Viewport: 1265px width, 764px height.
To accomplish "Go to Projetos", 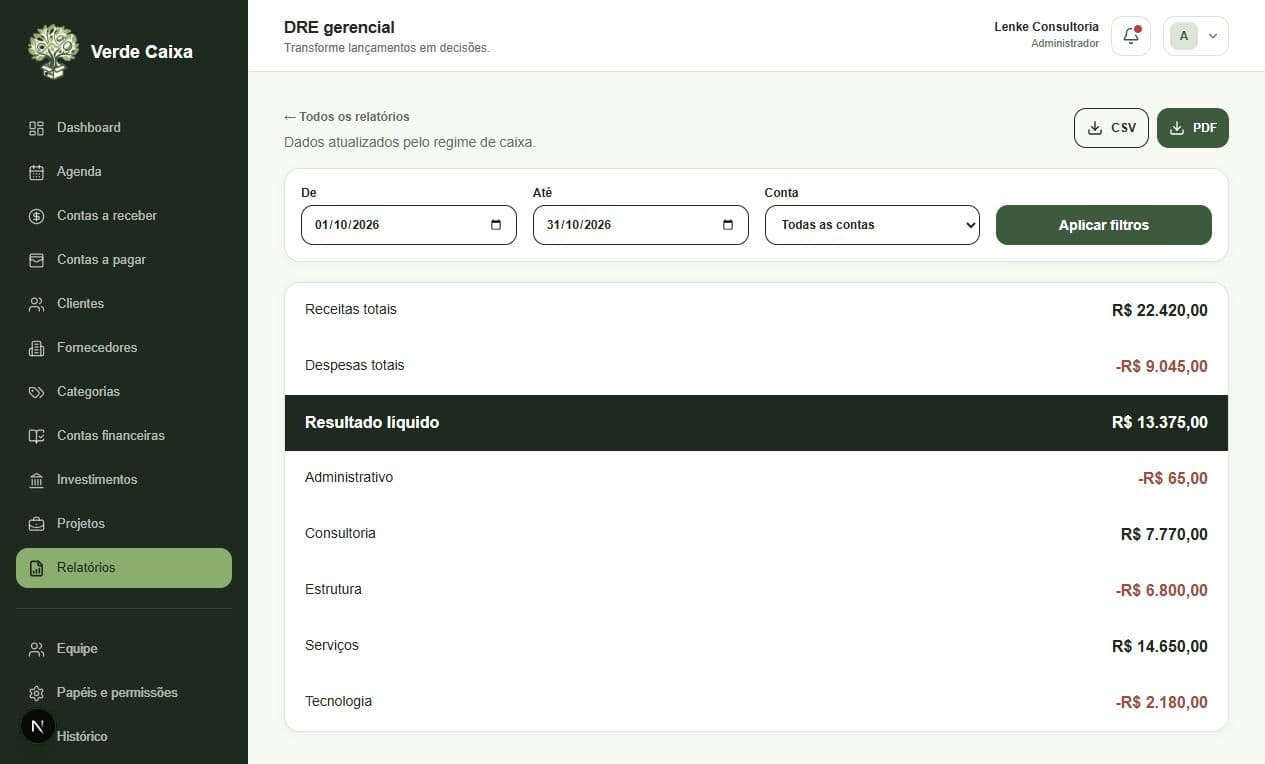I will pos(124,524).
